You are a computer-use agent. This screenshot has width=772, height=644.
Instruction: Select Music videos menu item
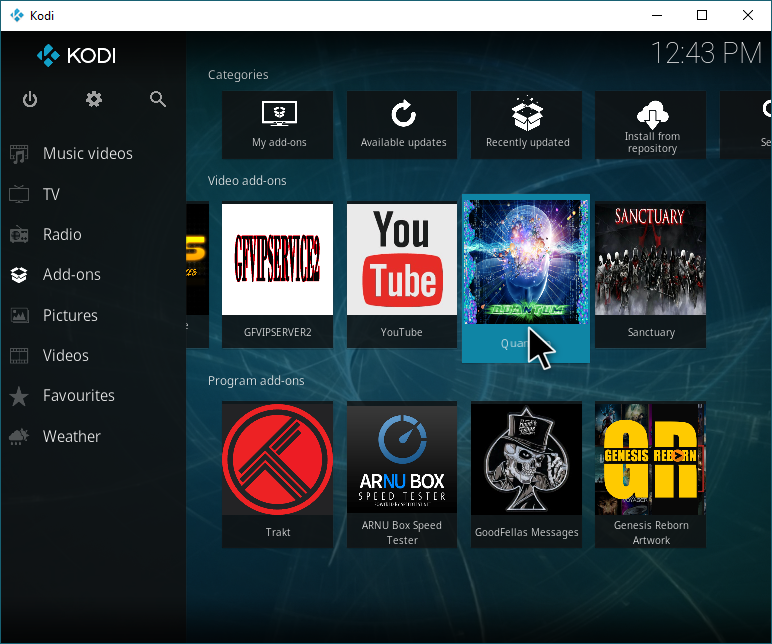coord(88,154)
